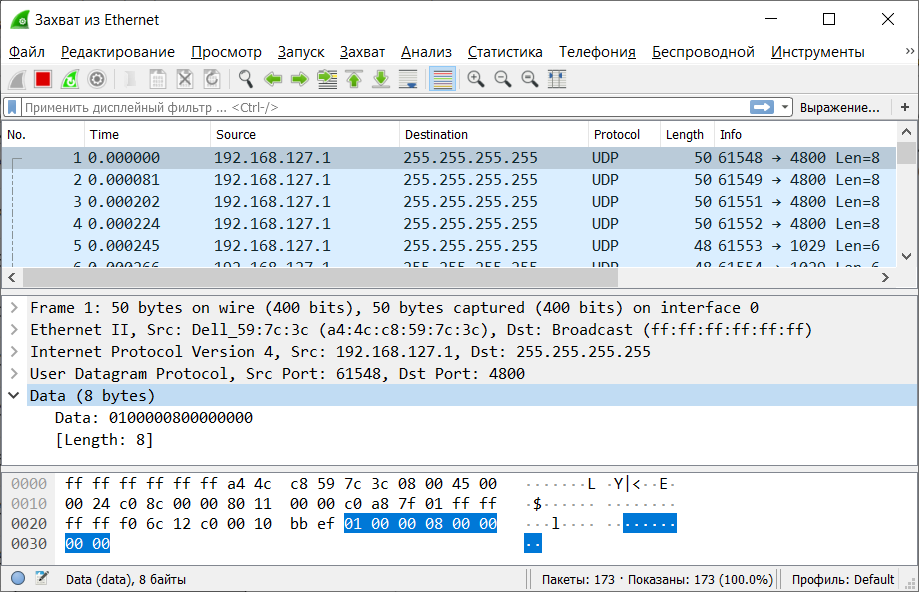
Task: Restart the current capture
Action: pyautogui.click(x=70, y=79)
